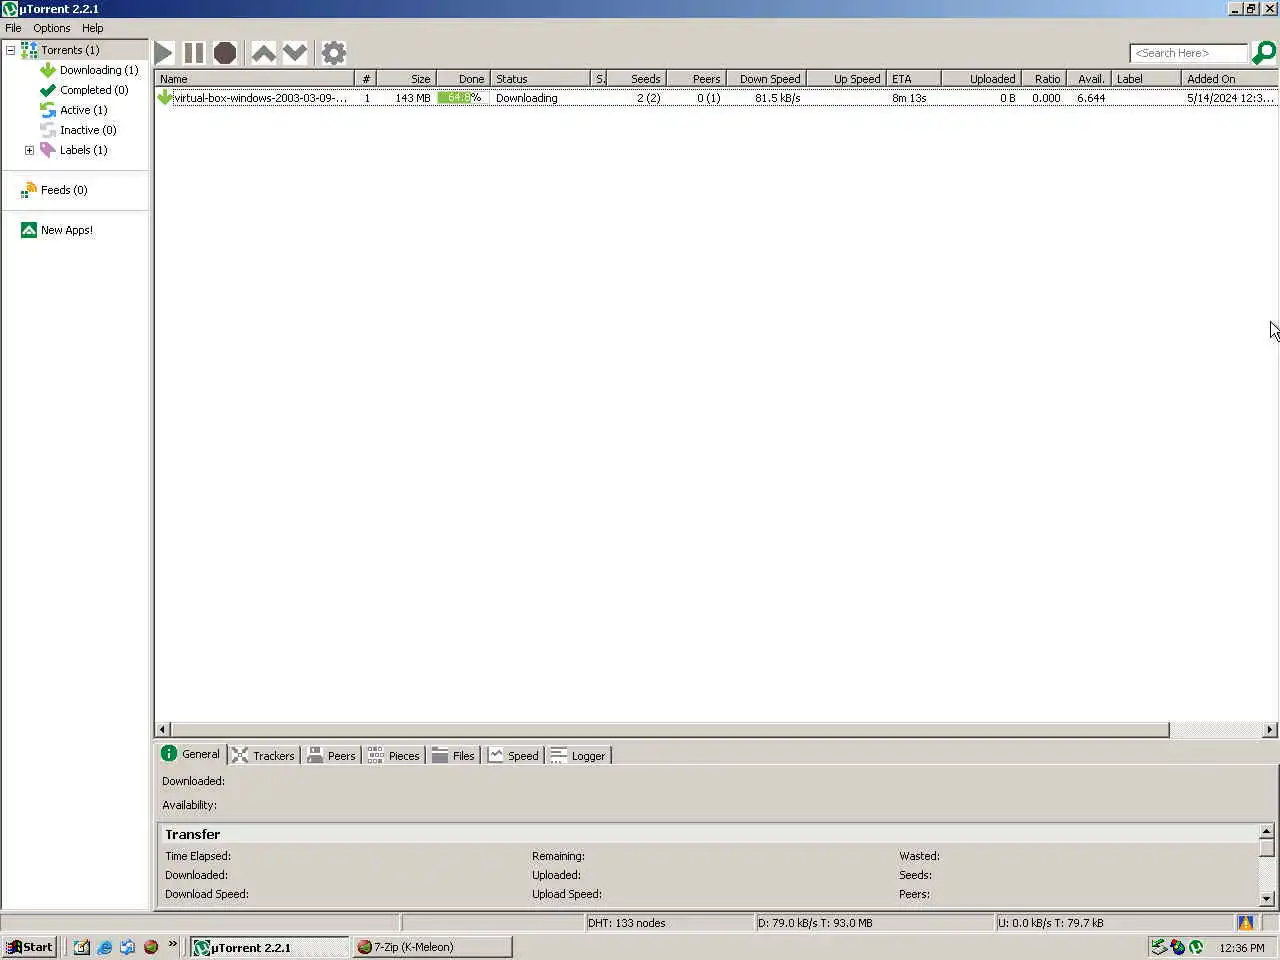
Task: Select the Downloading (1) category
Action: pyautogui.click(x=99, y=70)
